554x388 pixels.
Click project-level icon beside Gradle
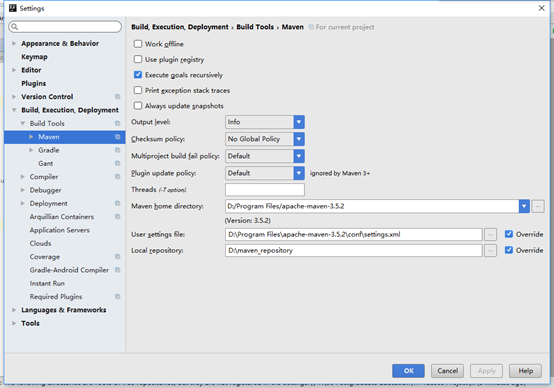[118, 150]
